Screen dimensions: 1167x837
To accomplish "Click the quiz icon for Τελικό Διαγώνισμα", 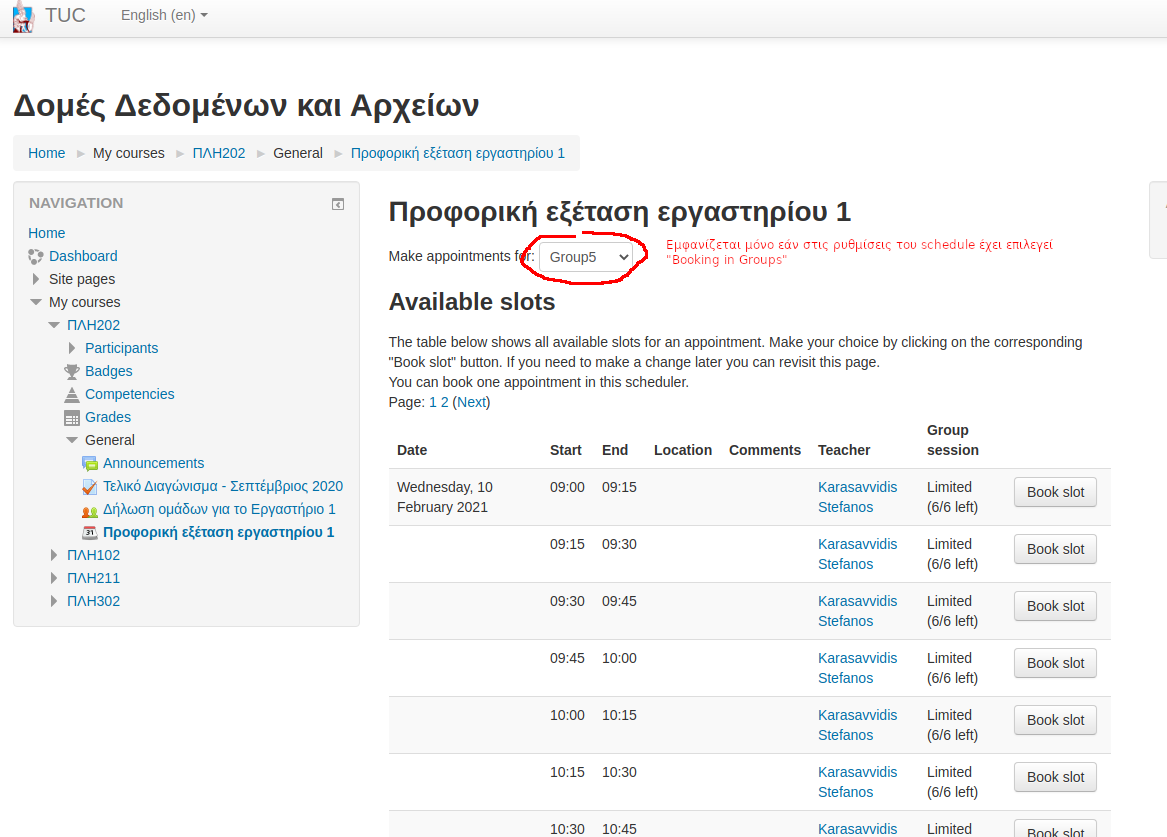I will point(90,486).
